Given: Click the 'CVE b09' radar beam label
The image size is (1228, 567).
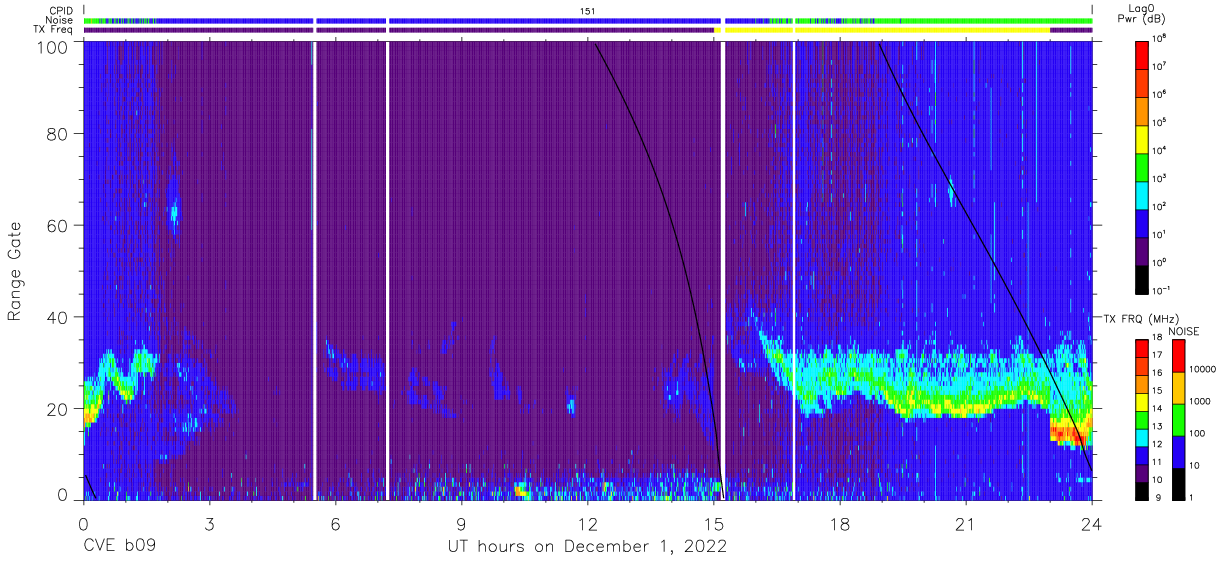Looking at the screenshot, I should (x=119, y=547).
